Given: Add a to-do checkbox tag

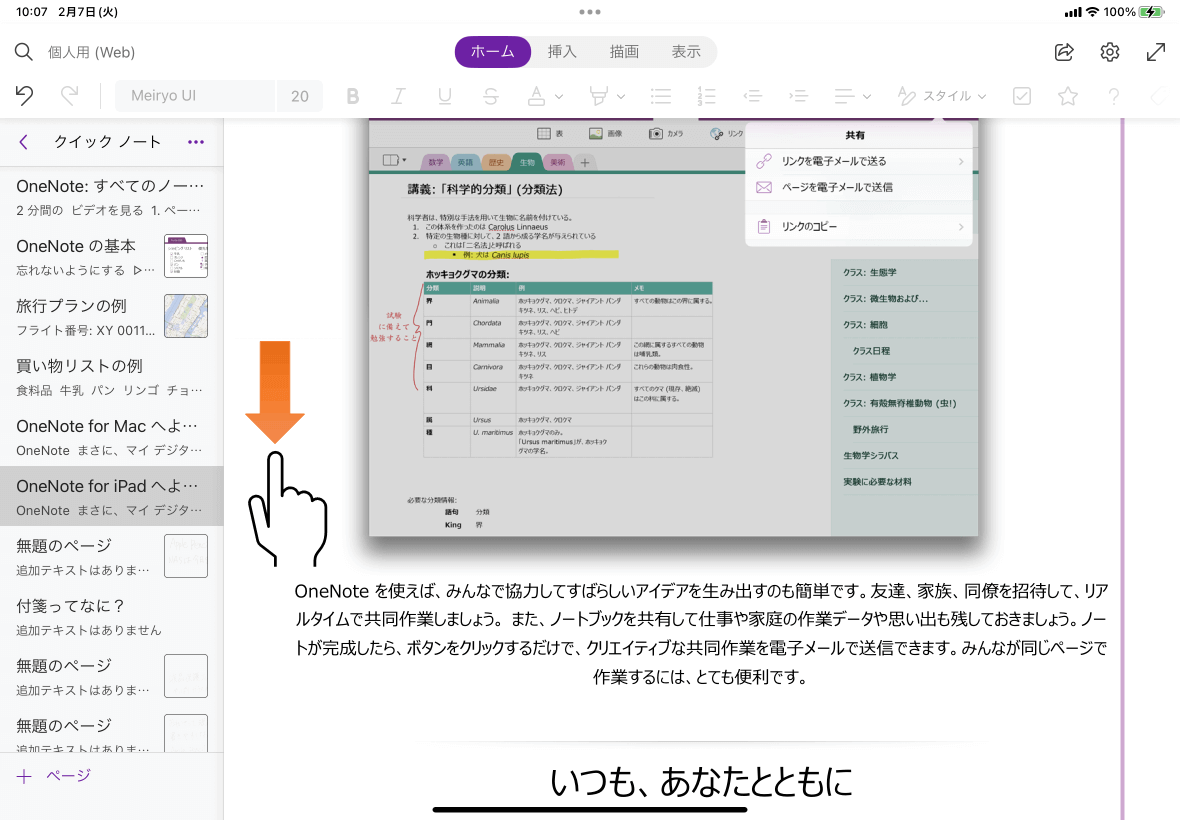Looking at the screenshot, I should point(1021,96).
